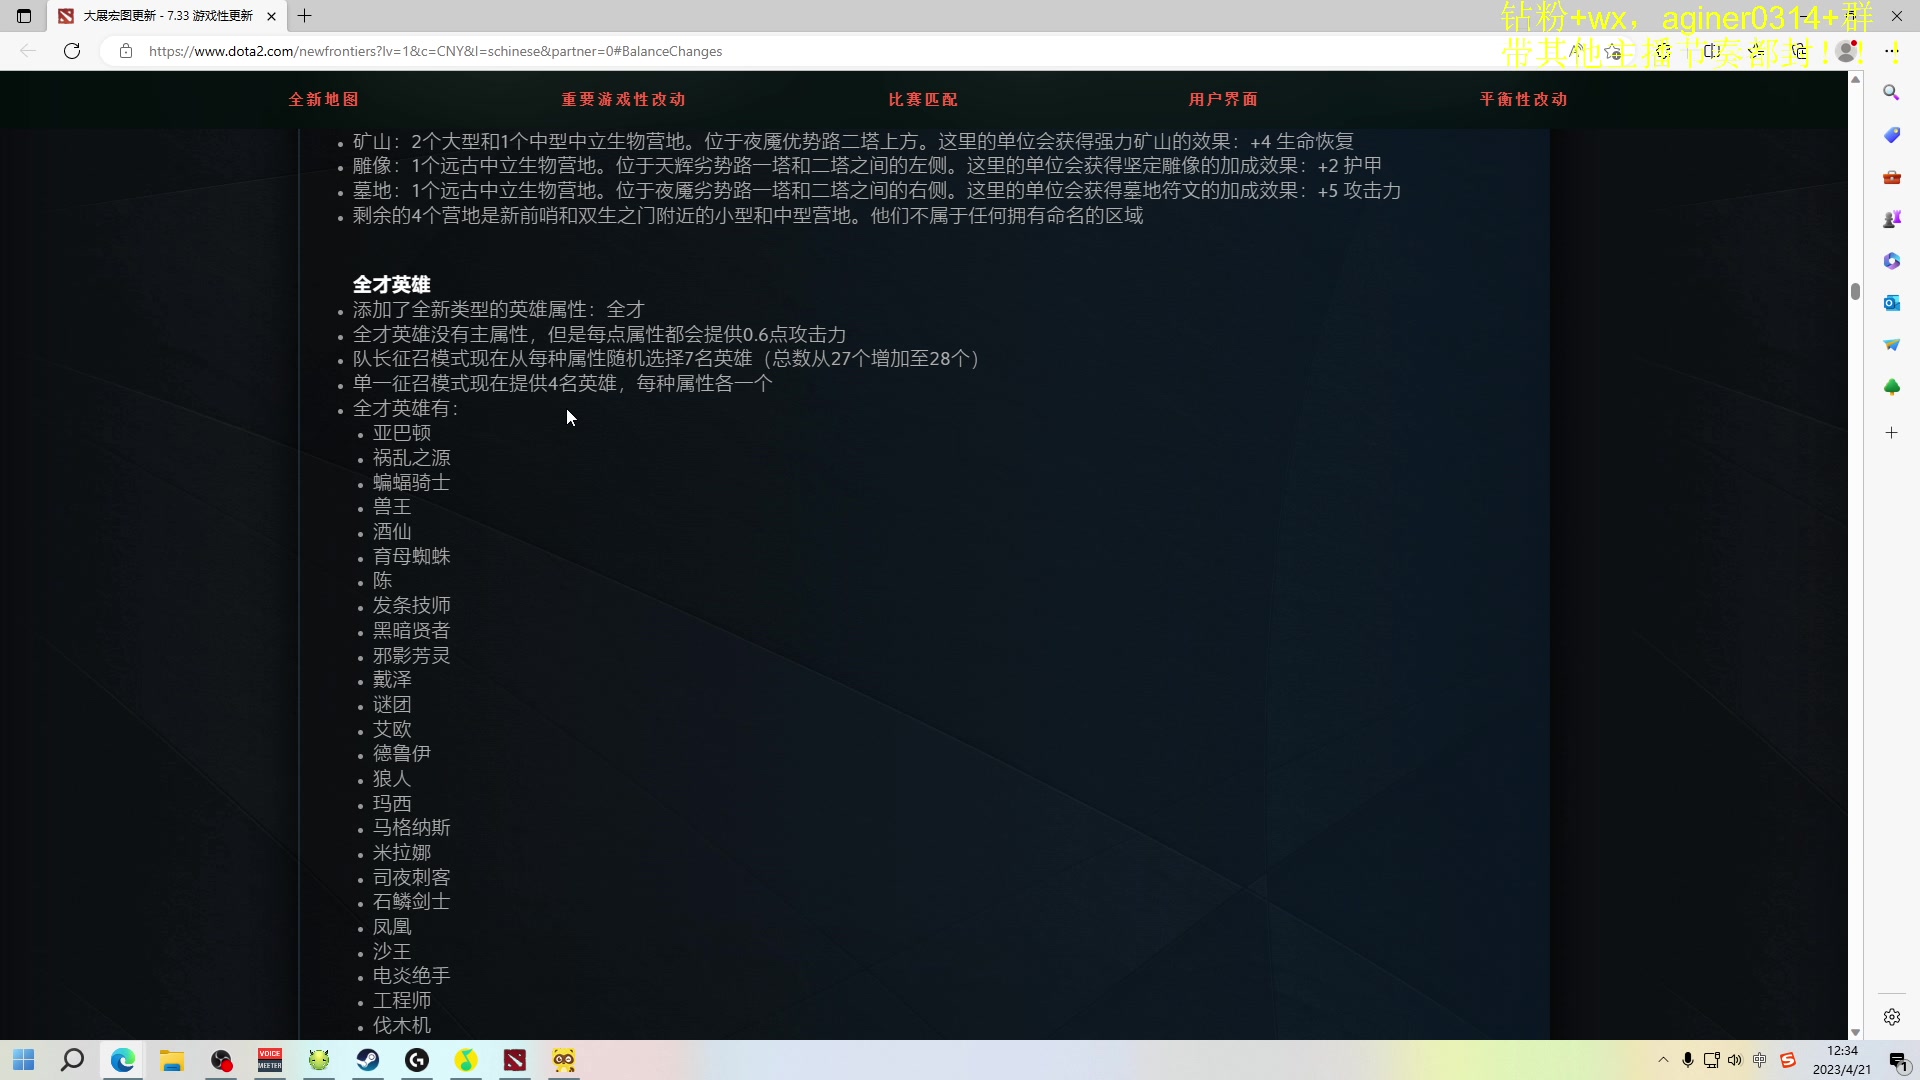This screenshot has height=1080, width=1920.
Task: Open the Edge tab actions menu icon
Action: pos(24,16)
